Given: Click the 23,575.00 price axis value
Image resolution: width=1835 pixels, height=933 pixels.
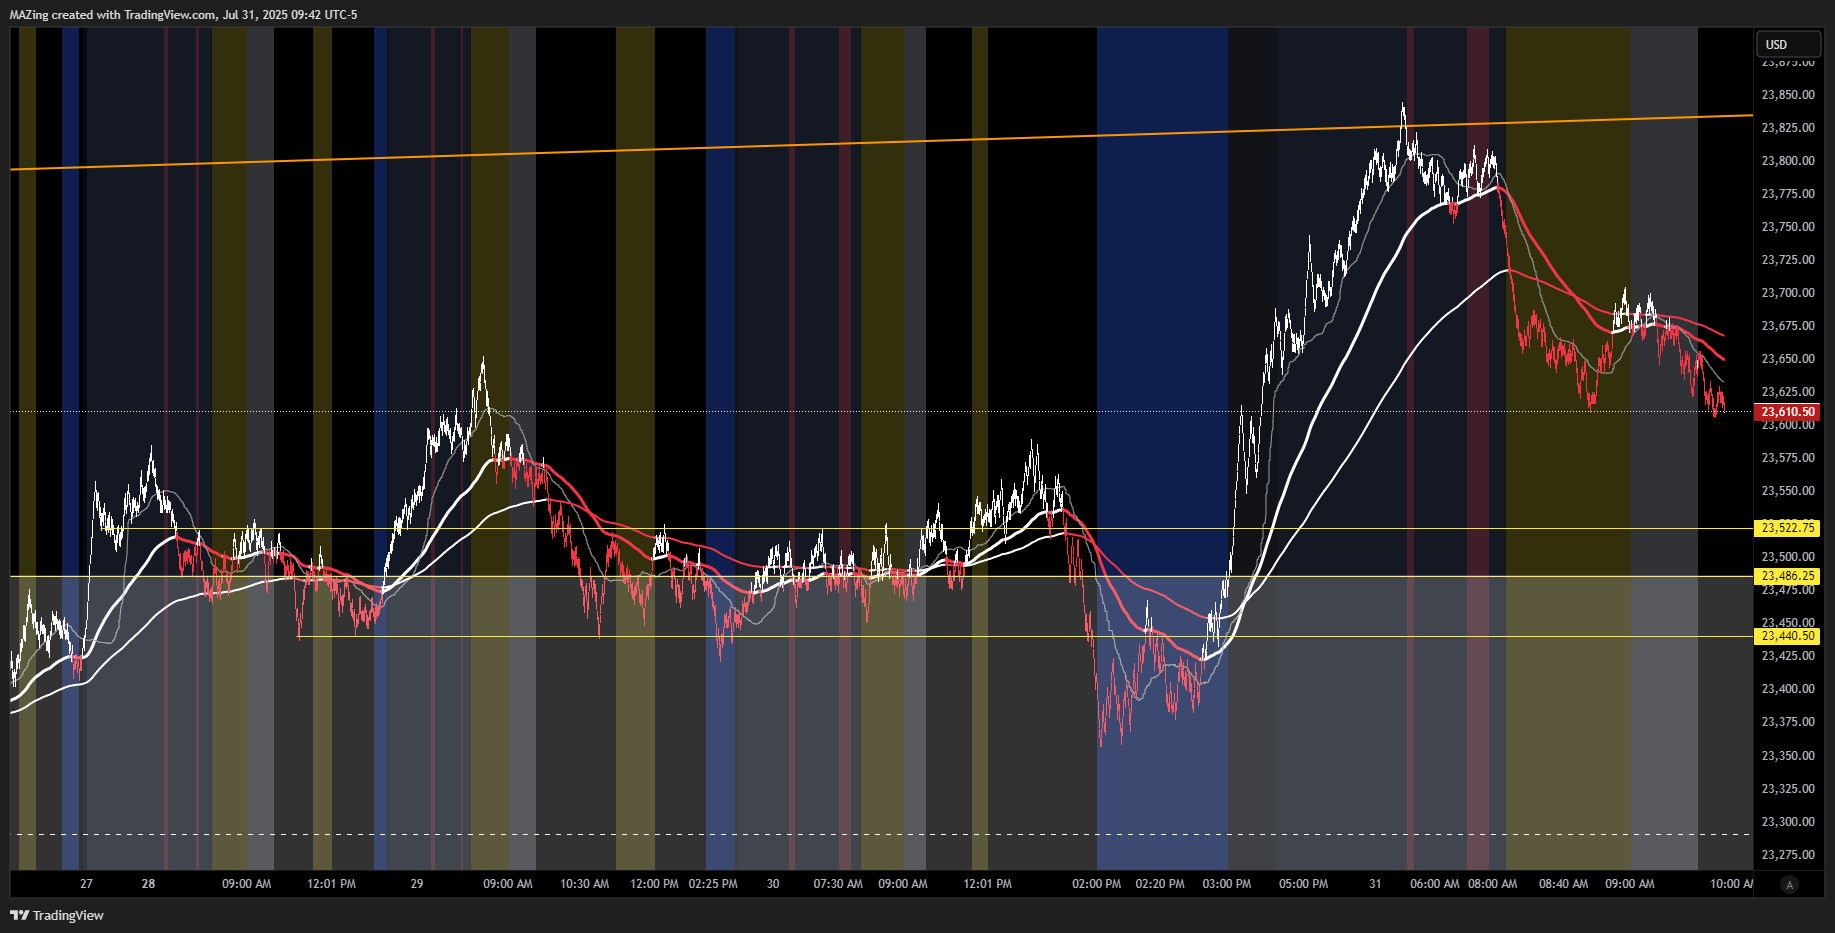Looking at the screenshot, I should (1788, 458).
